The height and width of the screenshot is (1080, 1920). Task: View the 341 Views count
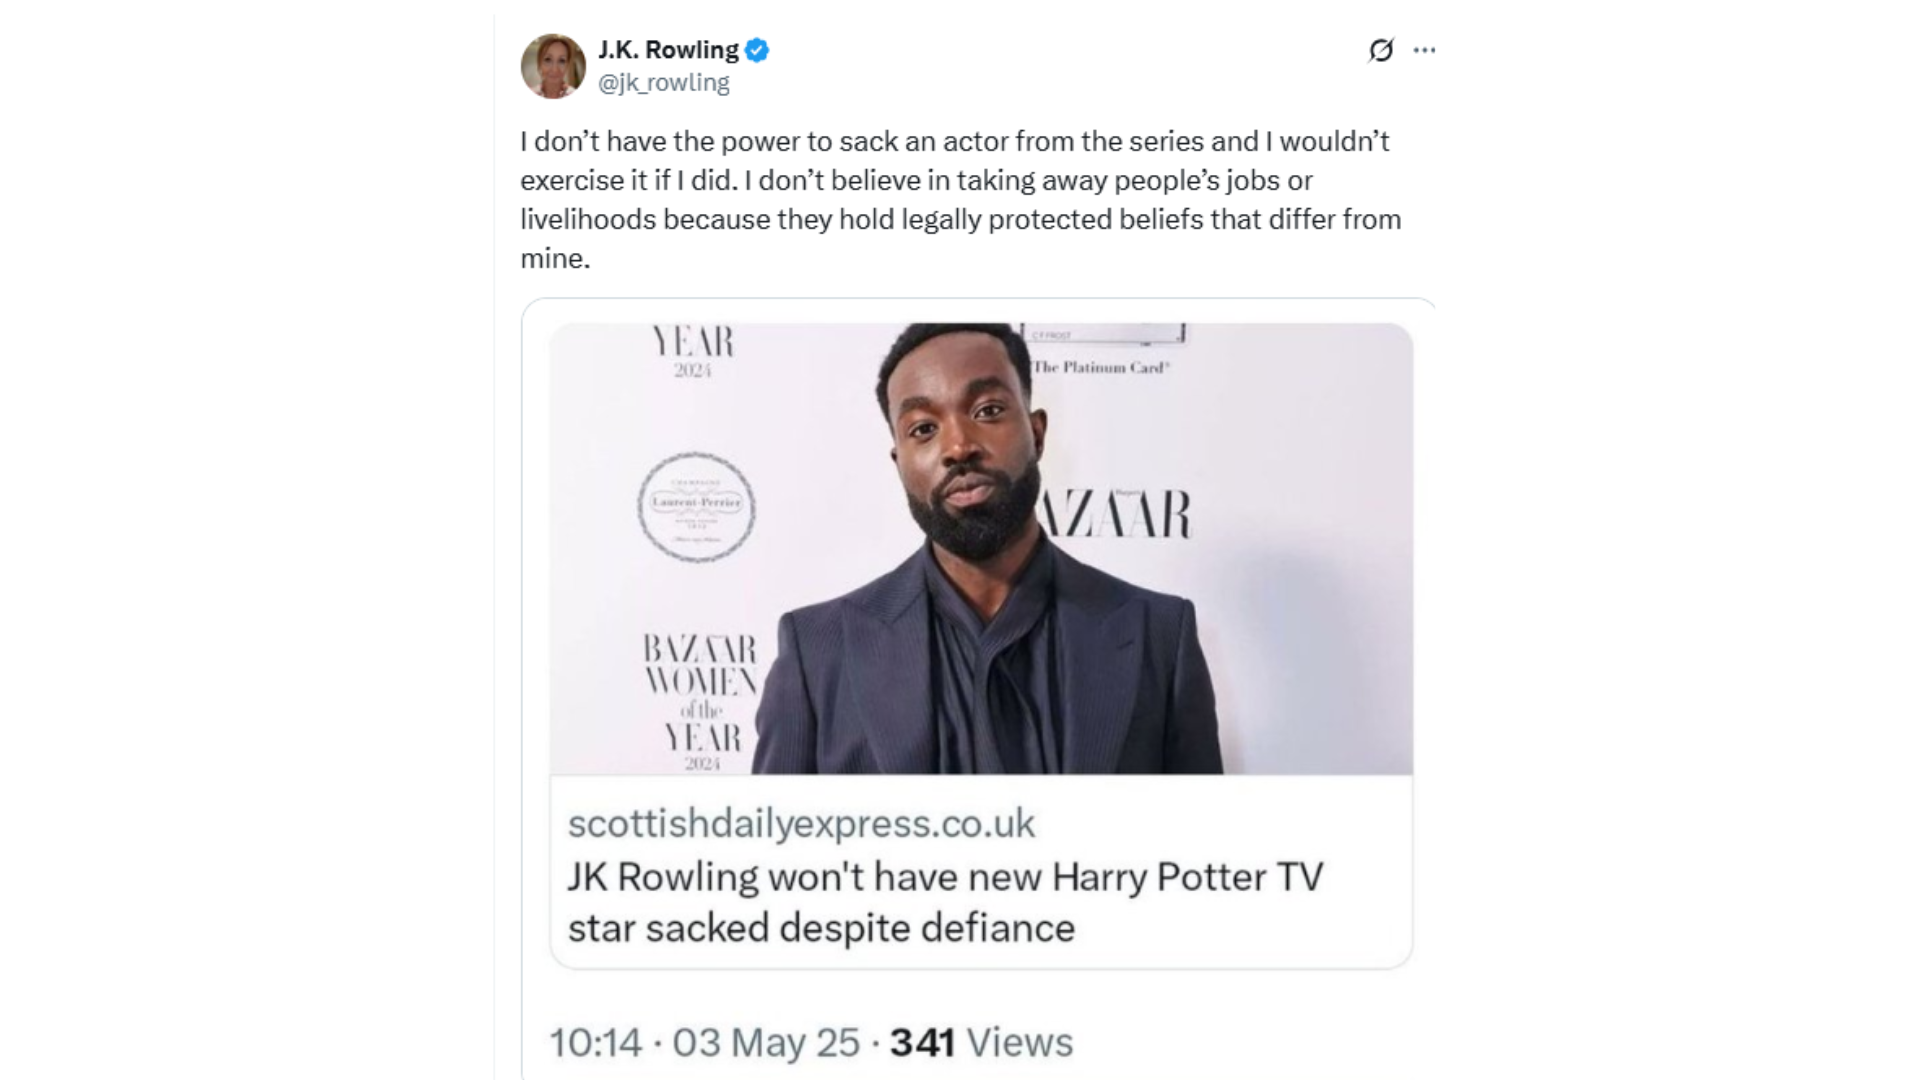tap(981, 1043)
